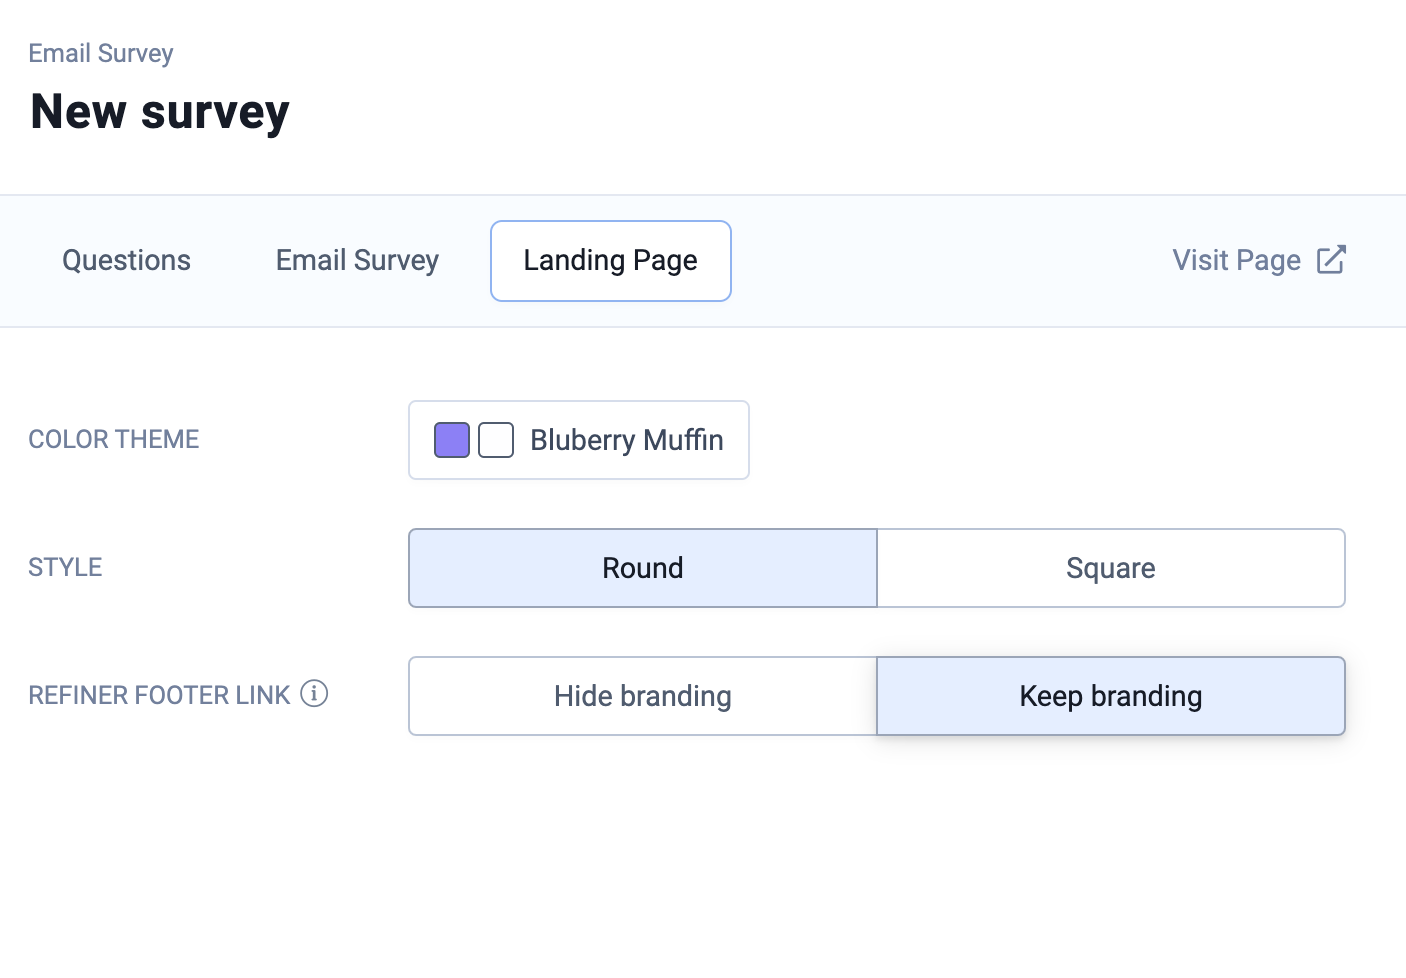The height and width of the screenshot is (978, 1406).
Task: Click the Bluberry Muffin theme name text
Action: (627, 440)
